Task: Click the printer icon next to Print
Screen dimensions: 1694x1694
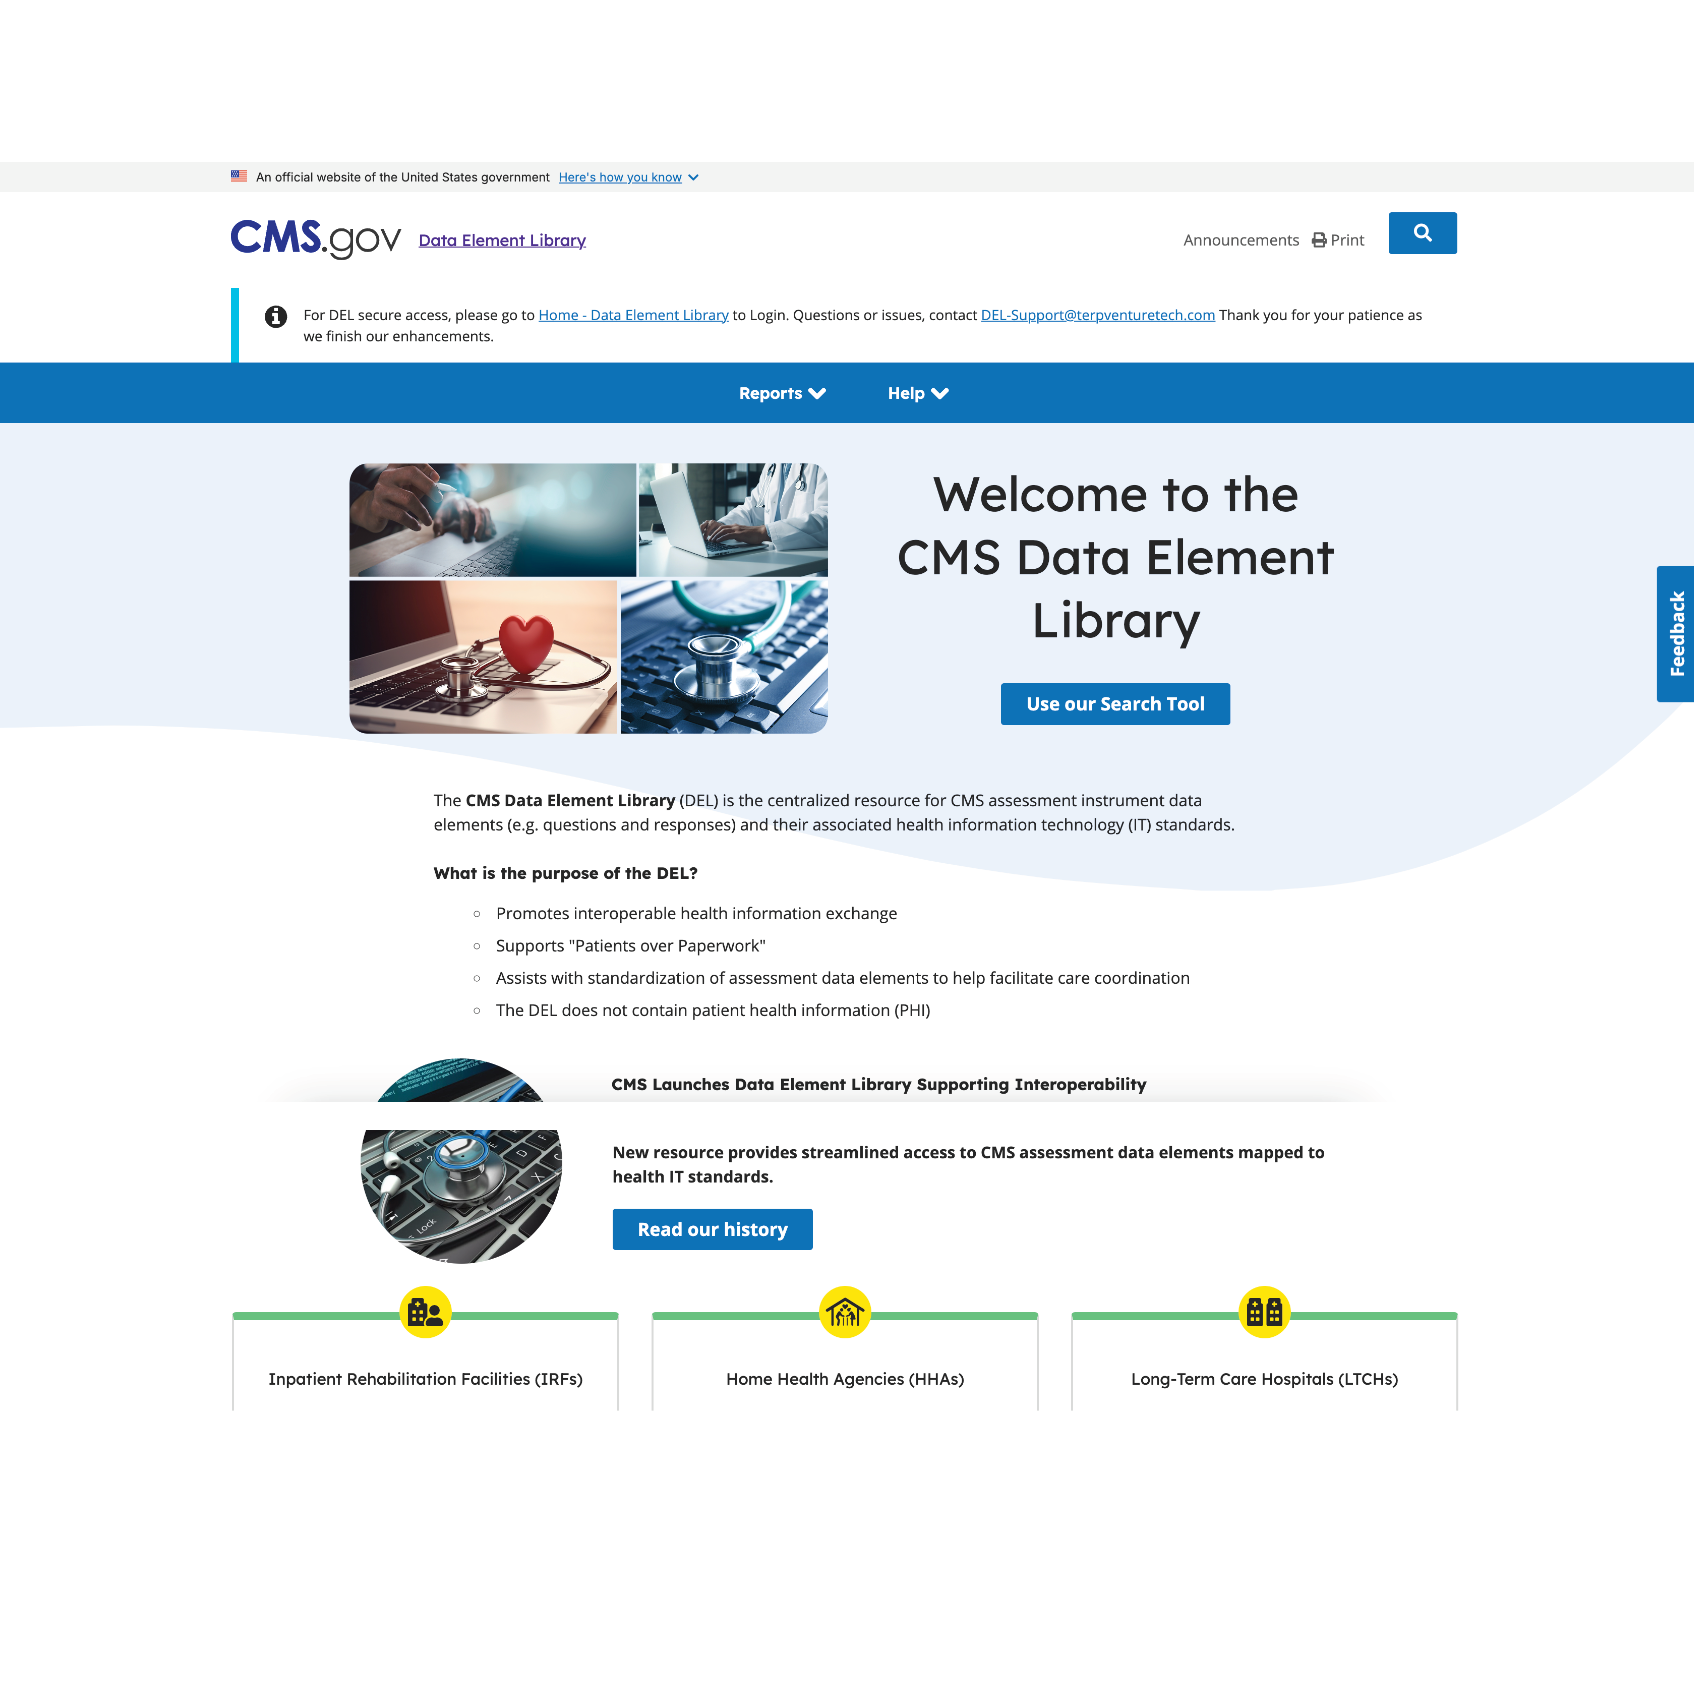Action: coord(1319,240)
